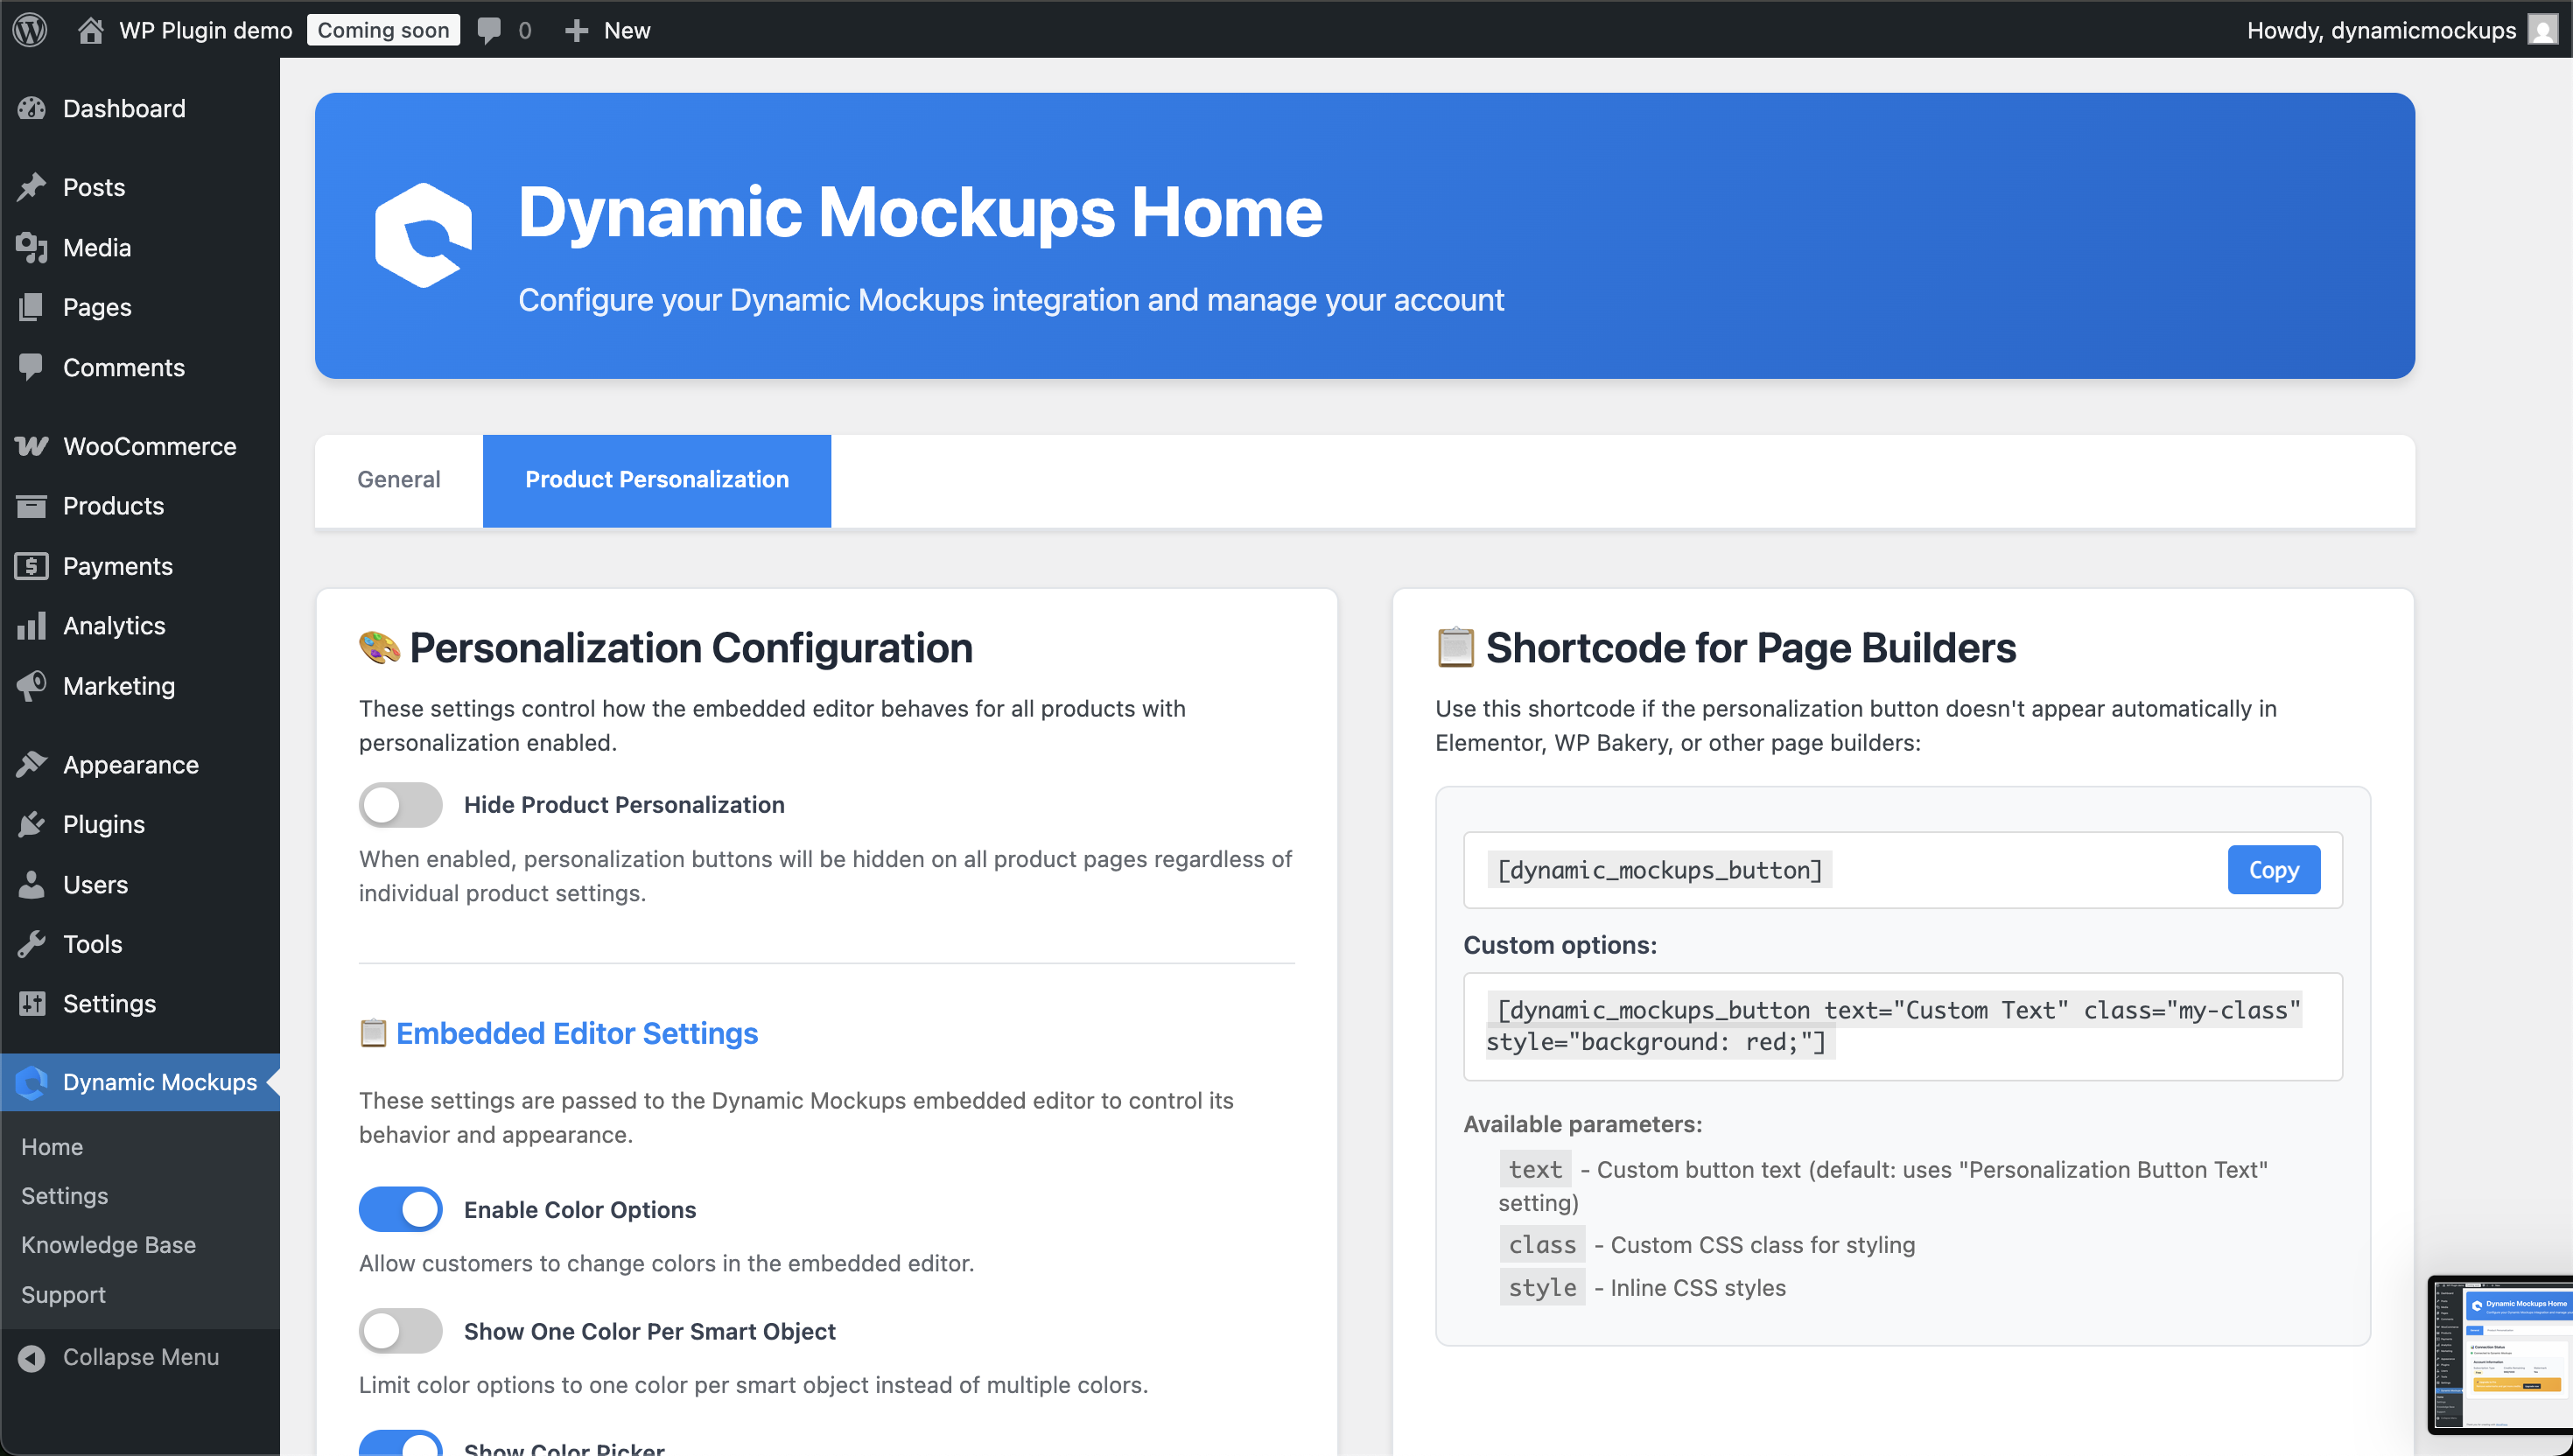Open Analytics via the bar chart icon
Image resolution: width=2573 pixels, height=1456 pixels.
[x=31, y=625]
